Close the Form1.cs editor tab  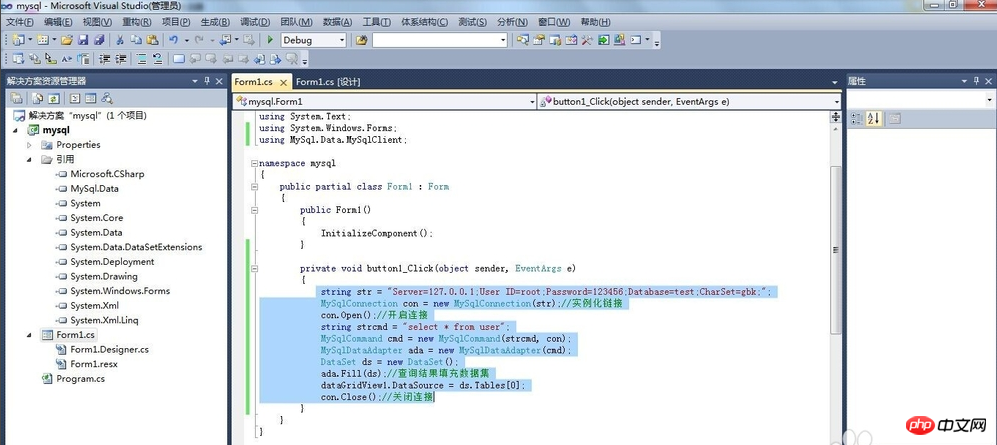284,82
